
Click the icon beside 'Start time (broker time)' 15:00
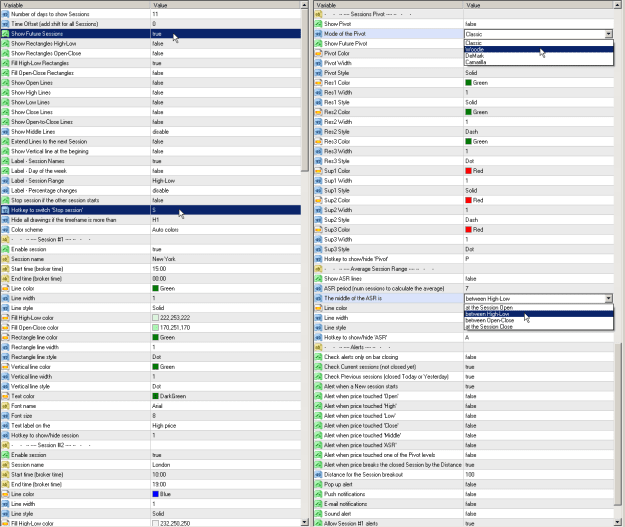click(x=5, y=269)
